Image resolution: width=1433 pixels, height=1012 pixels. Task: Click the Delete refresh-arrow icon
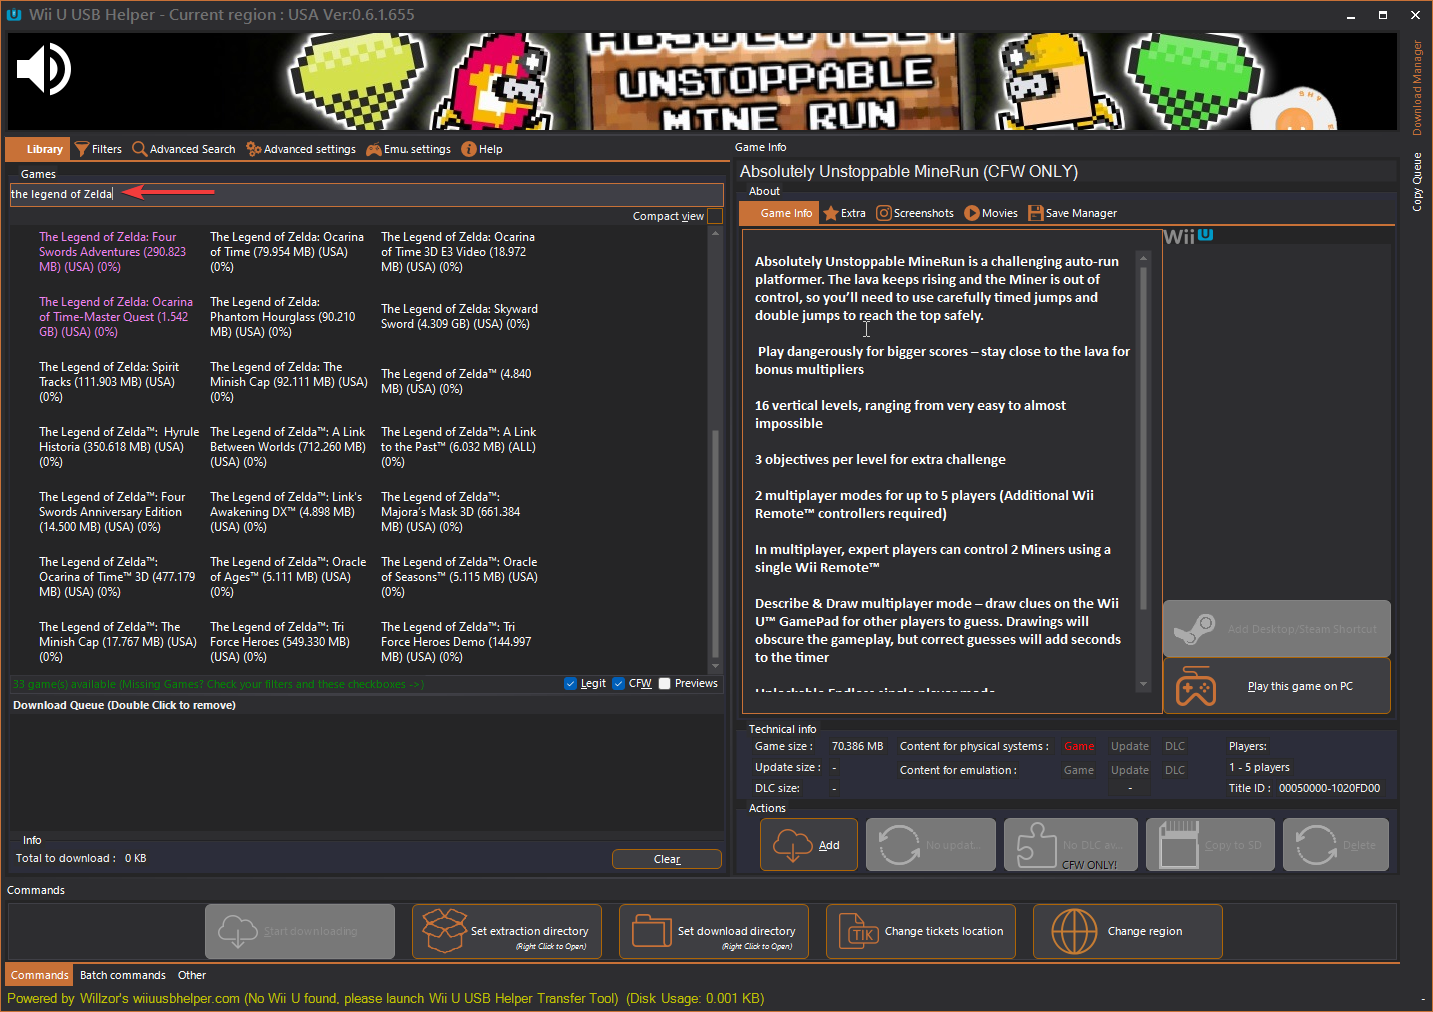tap(1316, 845)
